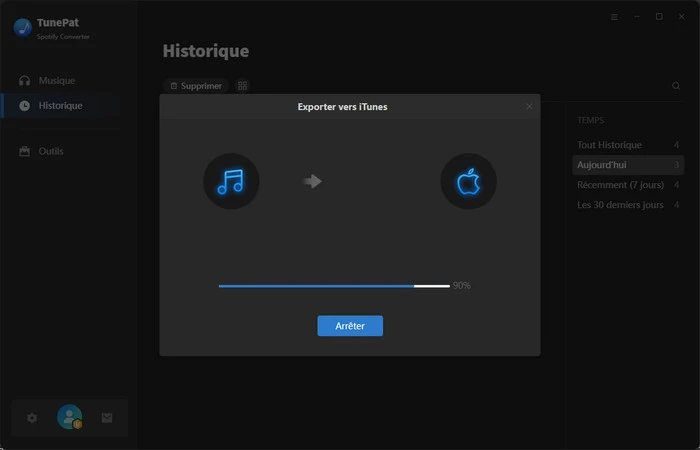Open the hamburger menu in title bar
This screenshot has width=700, height=450.
point(614,17)
